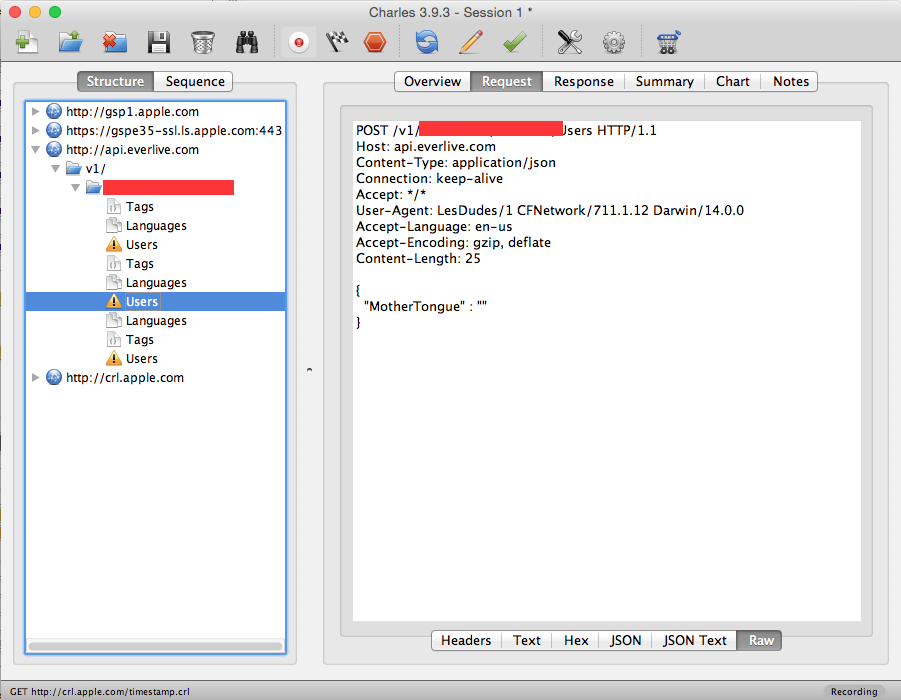
Task: Open Find with binoculars icon
Action: (x=247, y=43)
